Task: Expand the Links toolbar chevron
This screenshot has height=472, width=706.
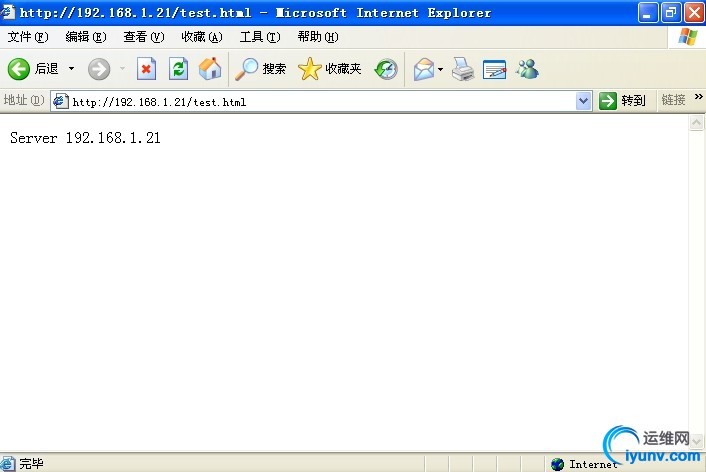Action: point(698,96)
